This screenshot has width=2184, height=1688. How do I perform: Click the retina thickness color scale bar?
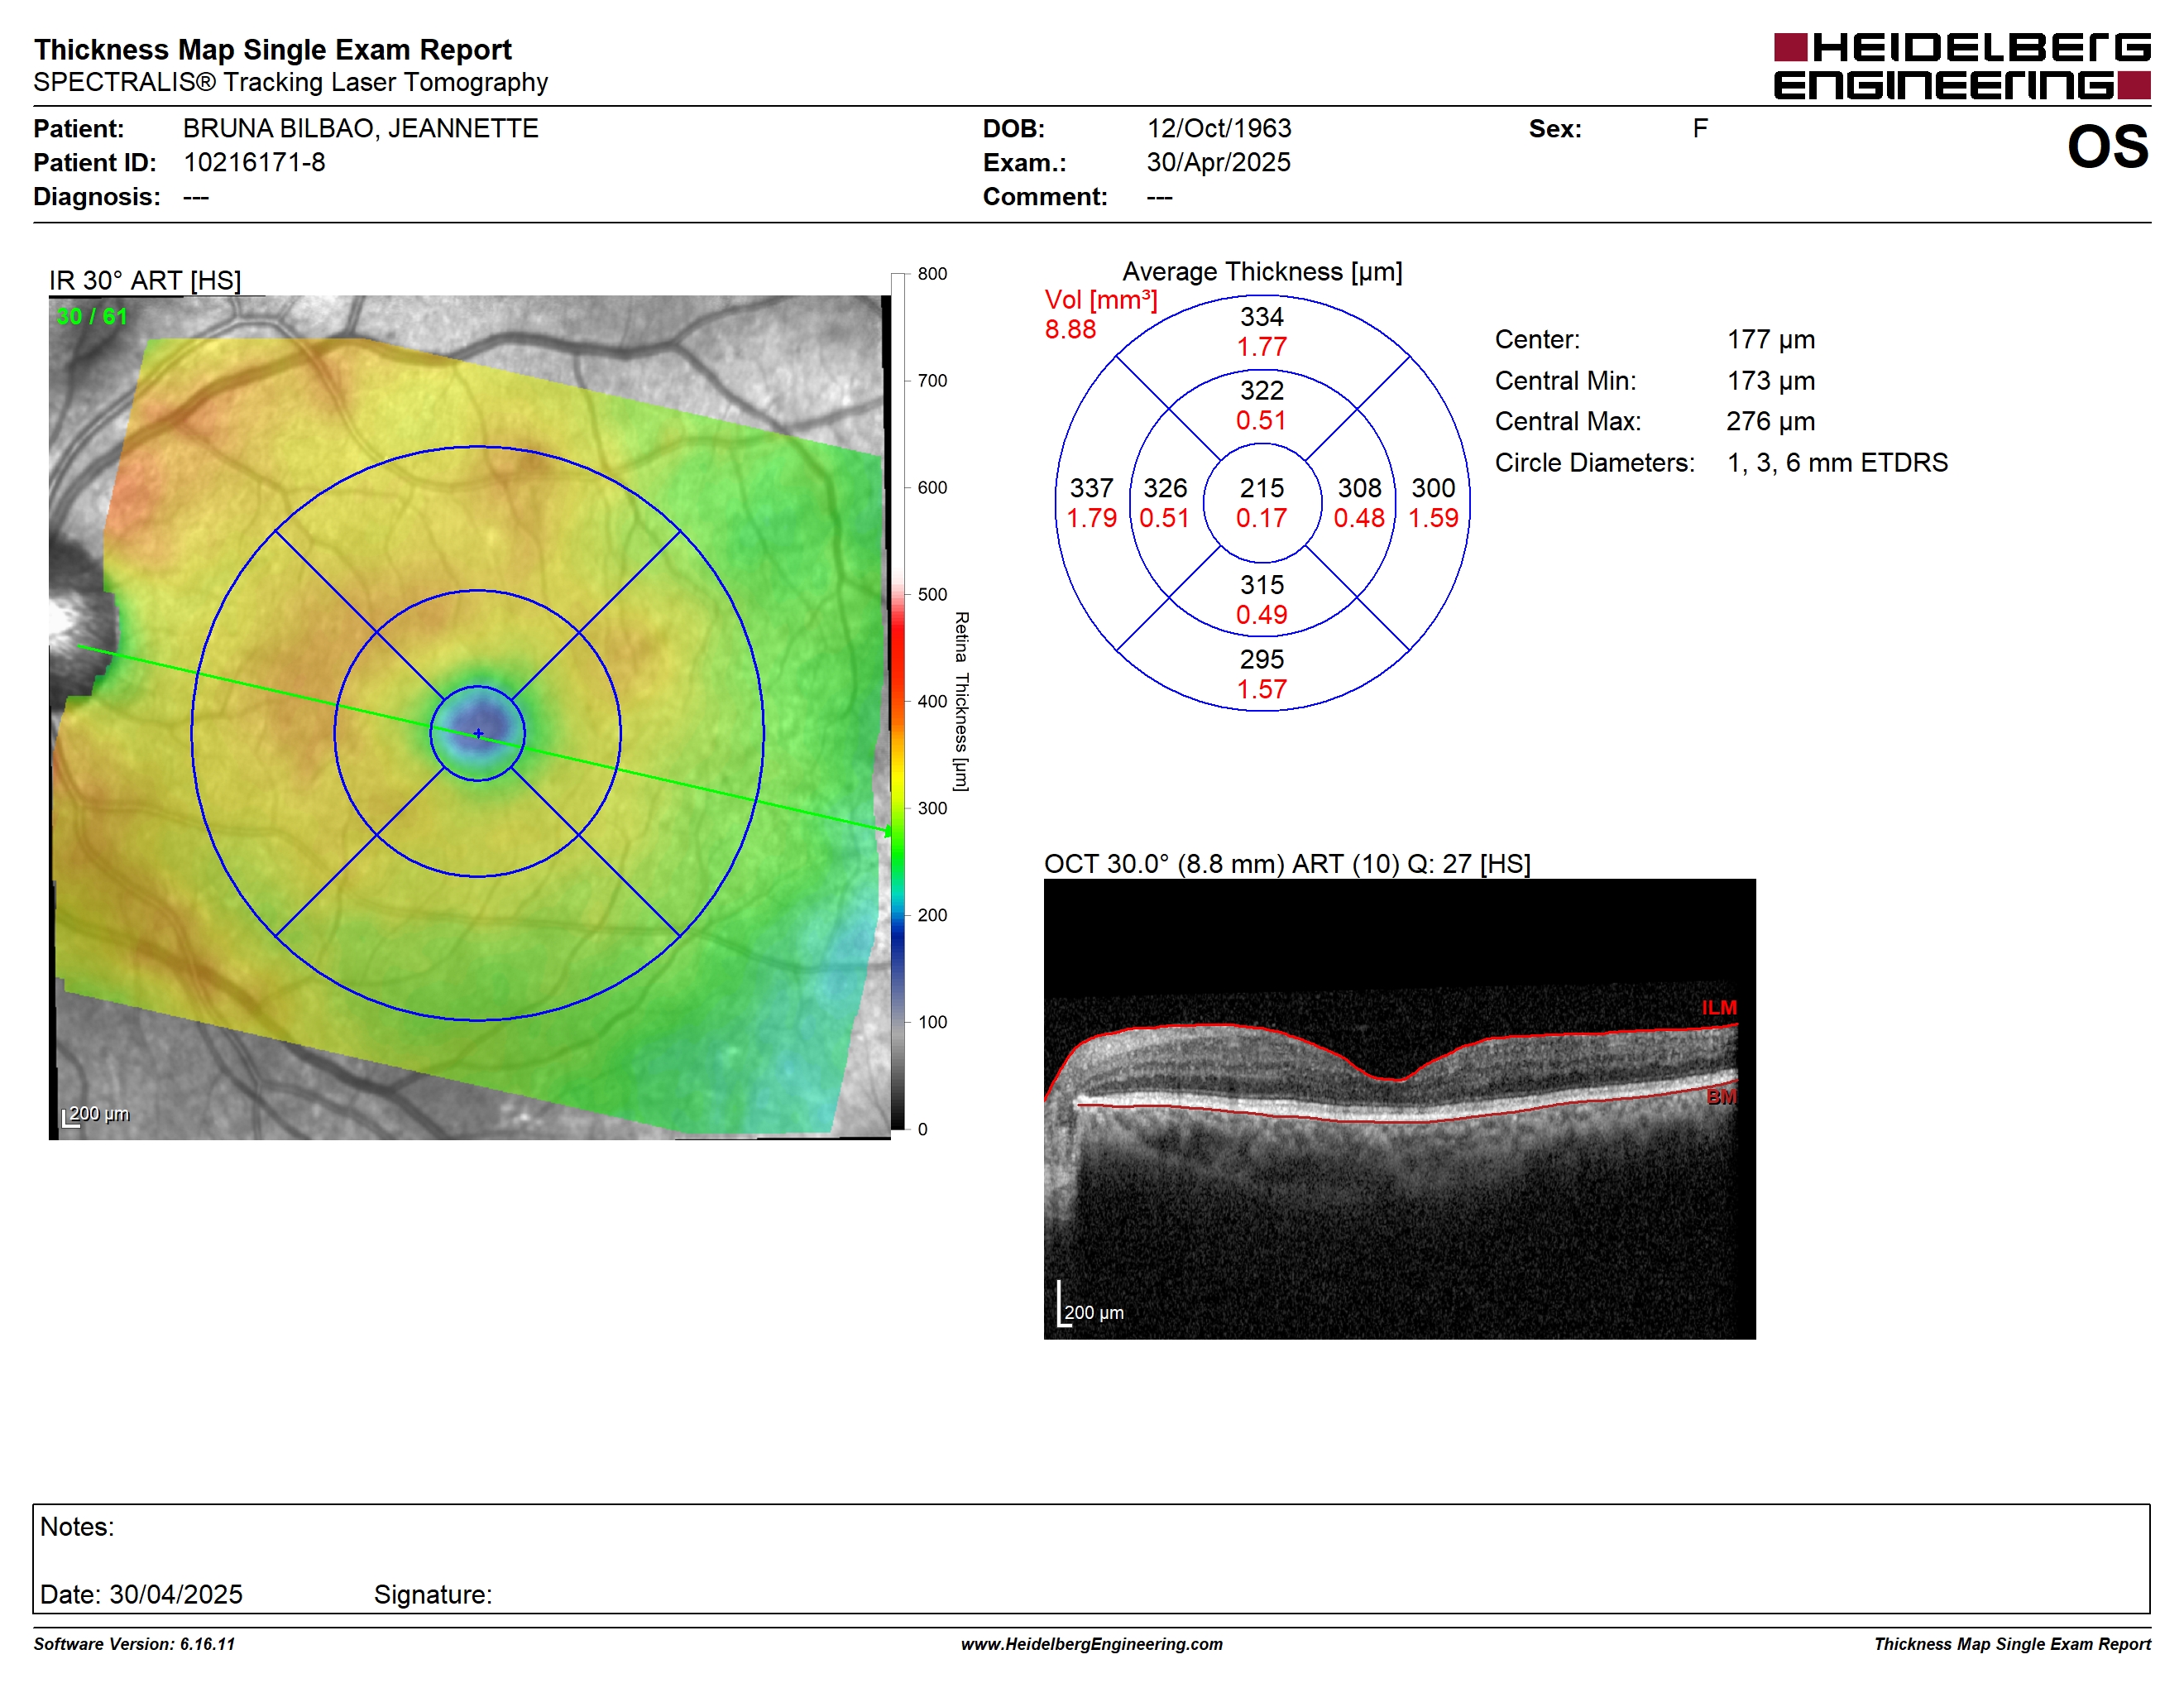898,701
